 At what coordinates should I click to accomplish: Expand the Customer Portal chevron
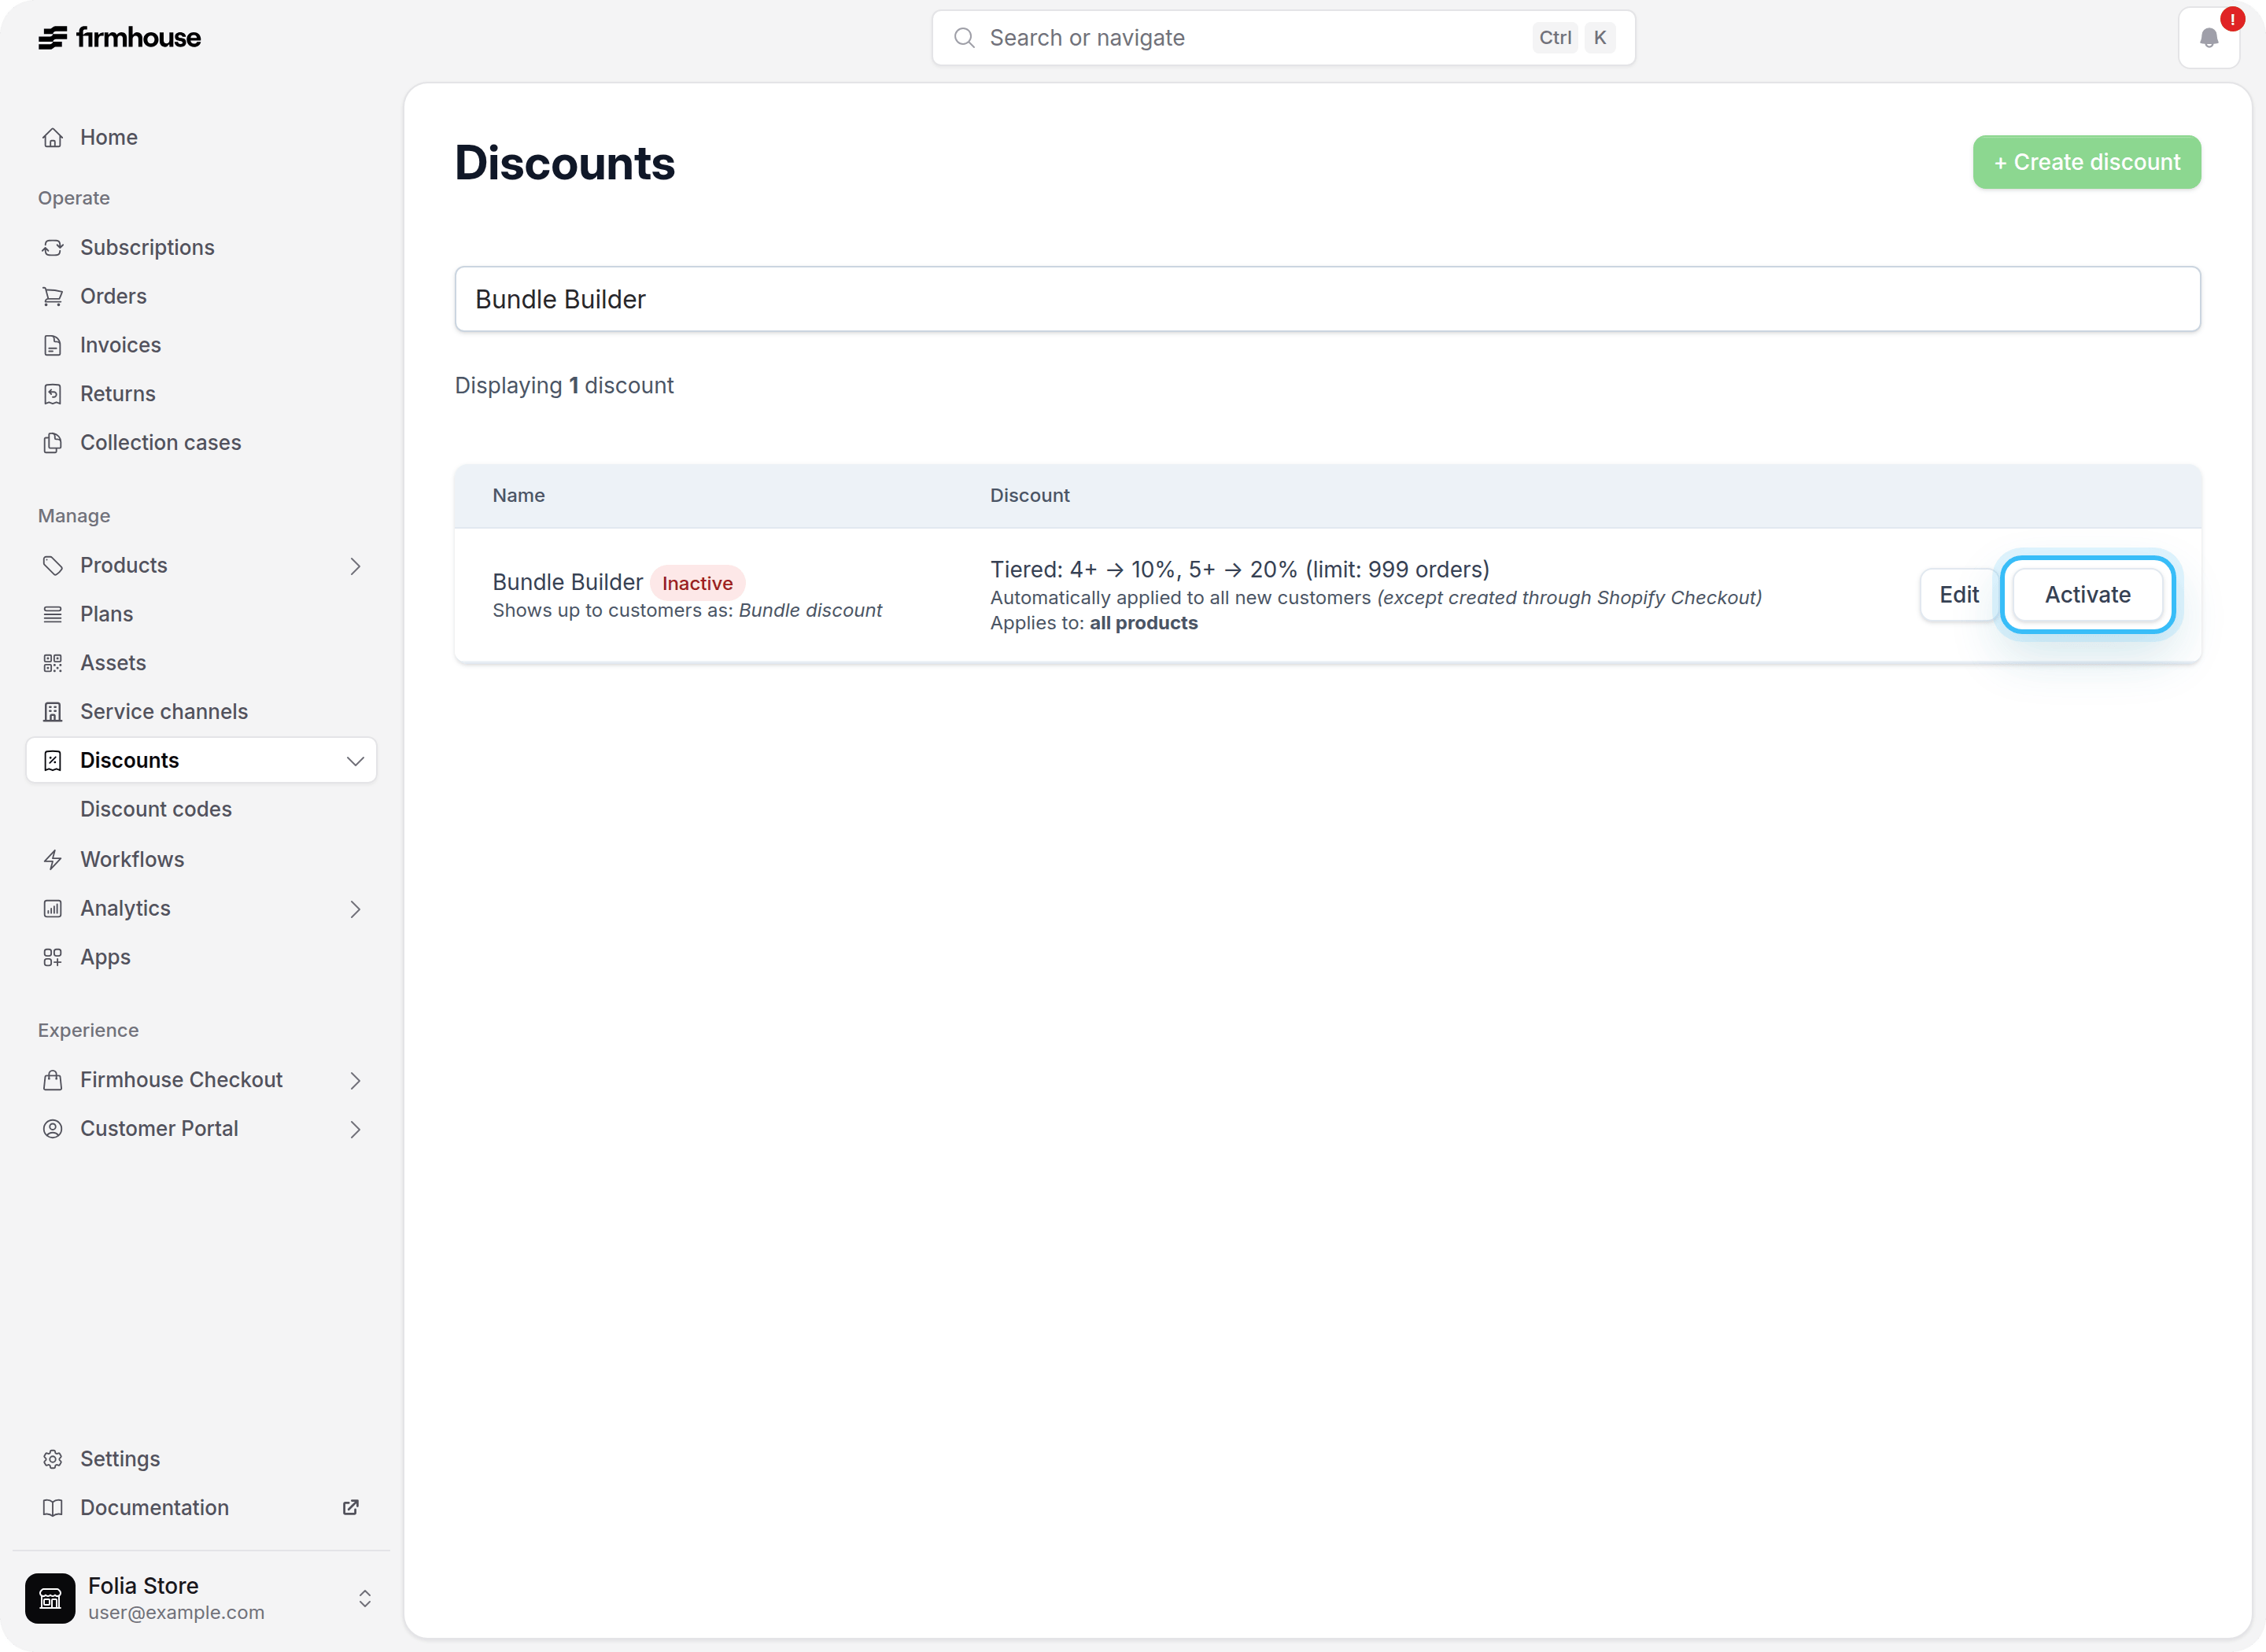coord(355,1130)
